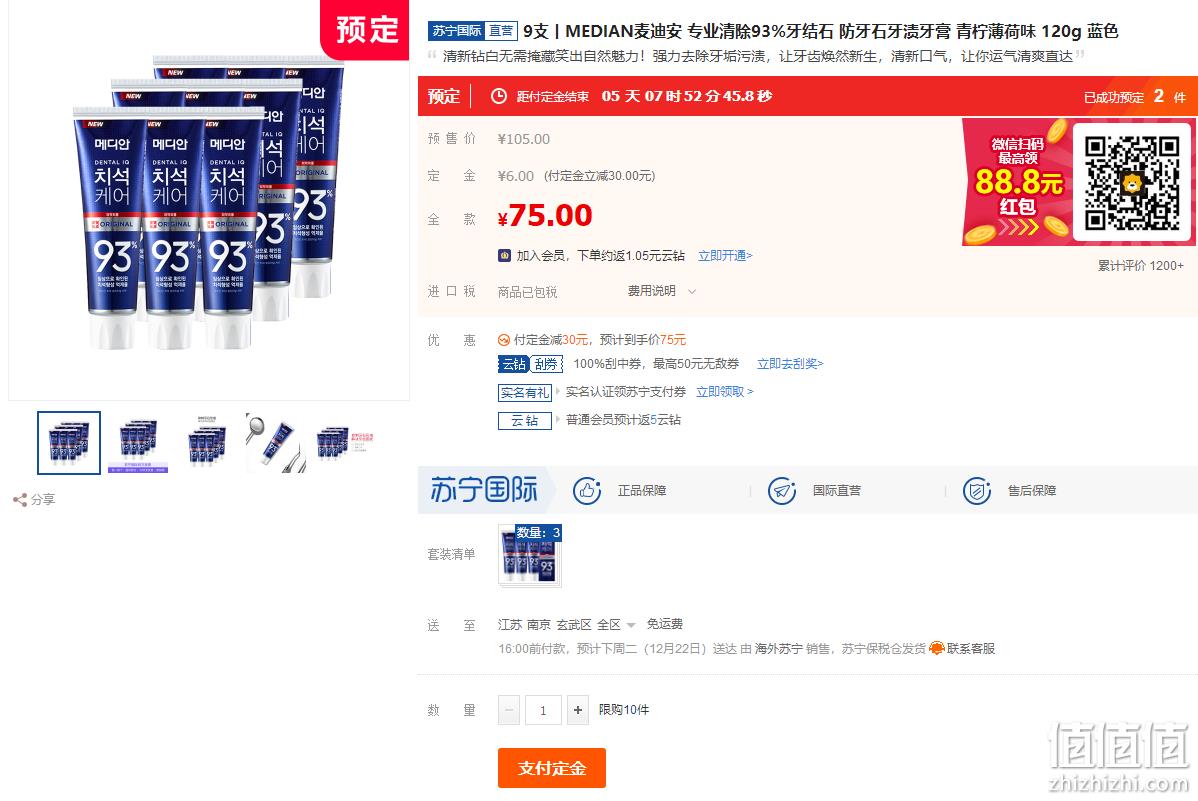Screen dimensions: 1198x801
Task: Click the quantity input field
Action: click(542, 710)
